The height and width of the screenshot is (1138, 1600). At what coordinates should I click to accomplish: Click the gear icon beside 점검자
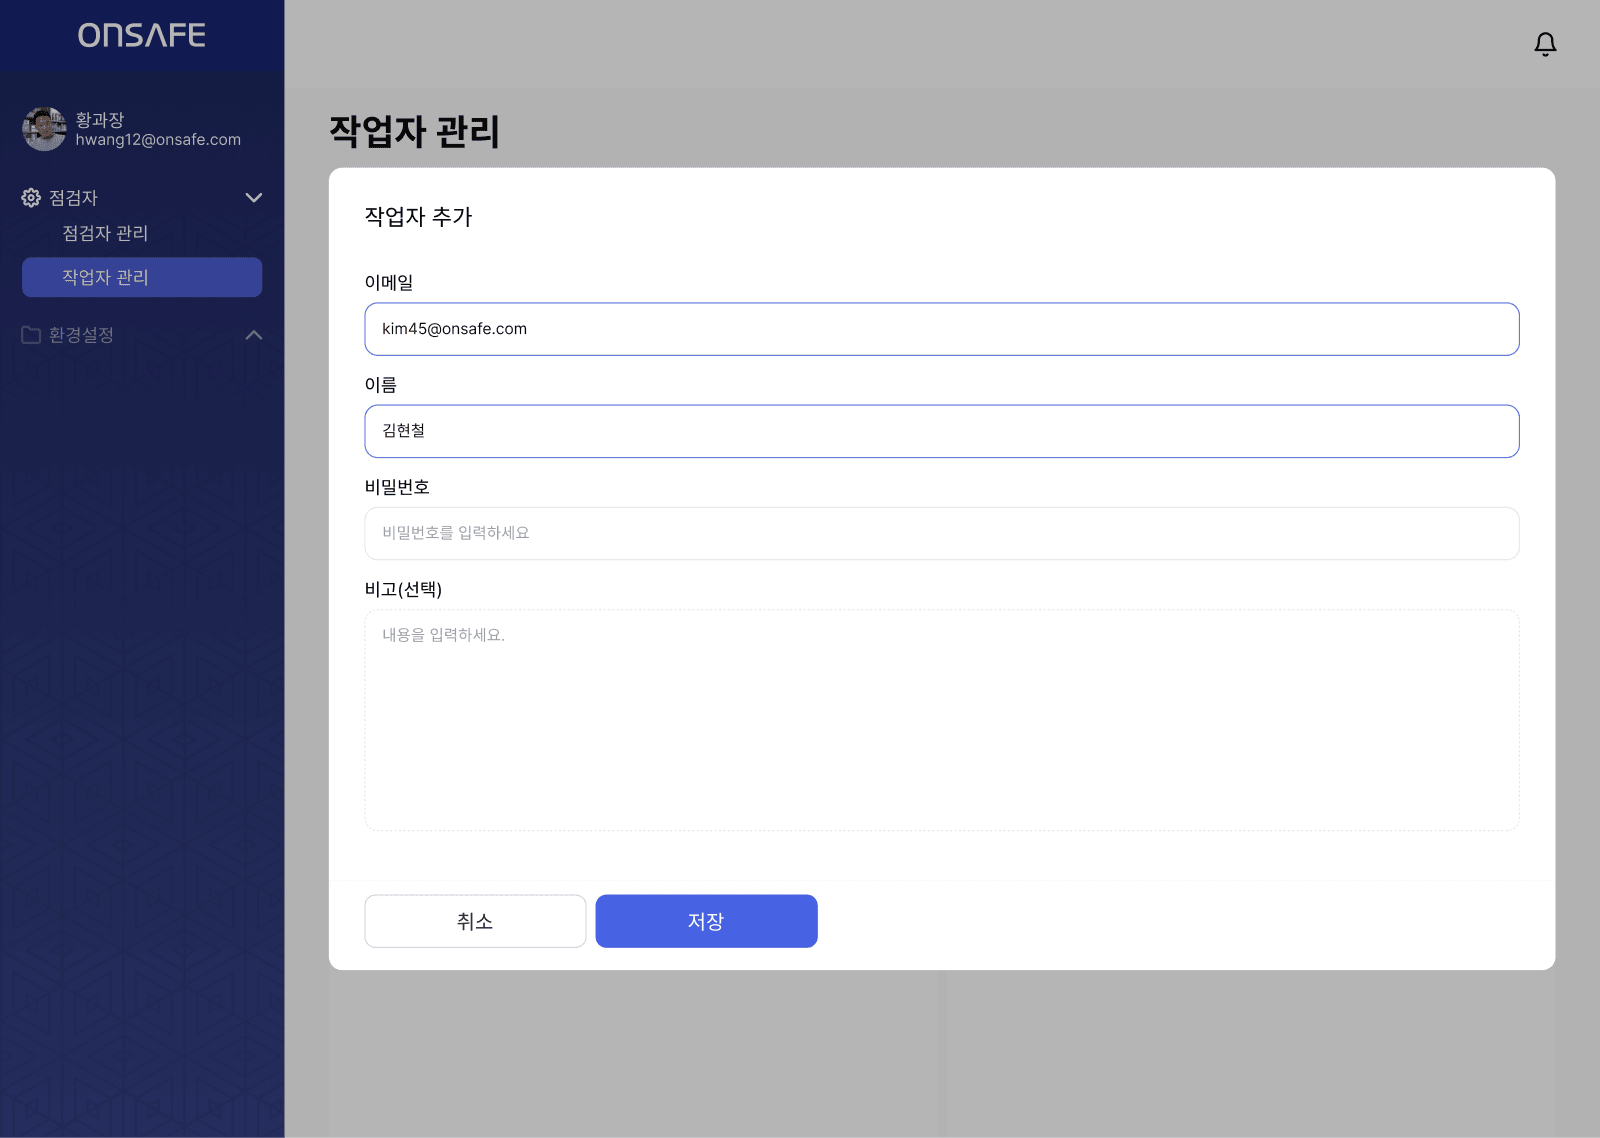[x=31, y=198]
